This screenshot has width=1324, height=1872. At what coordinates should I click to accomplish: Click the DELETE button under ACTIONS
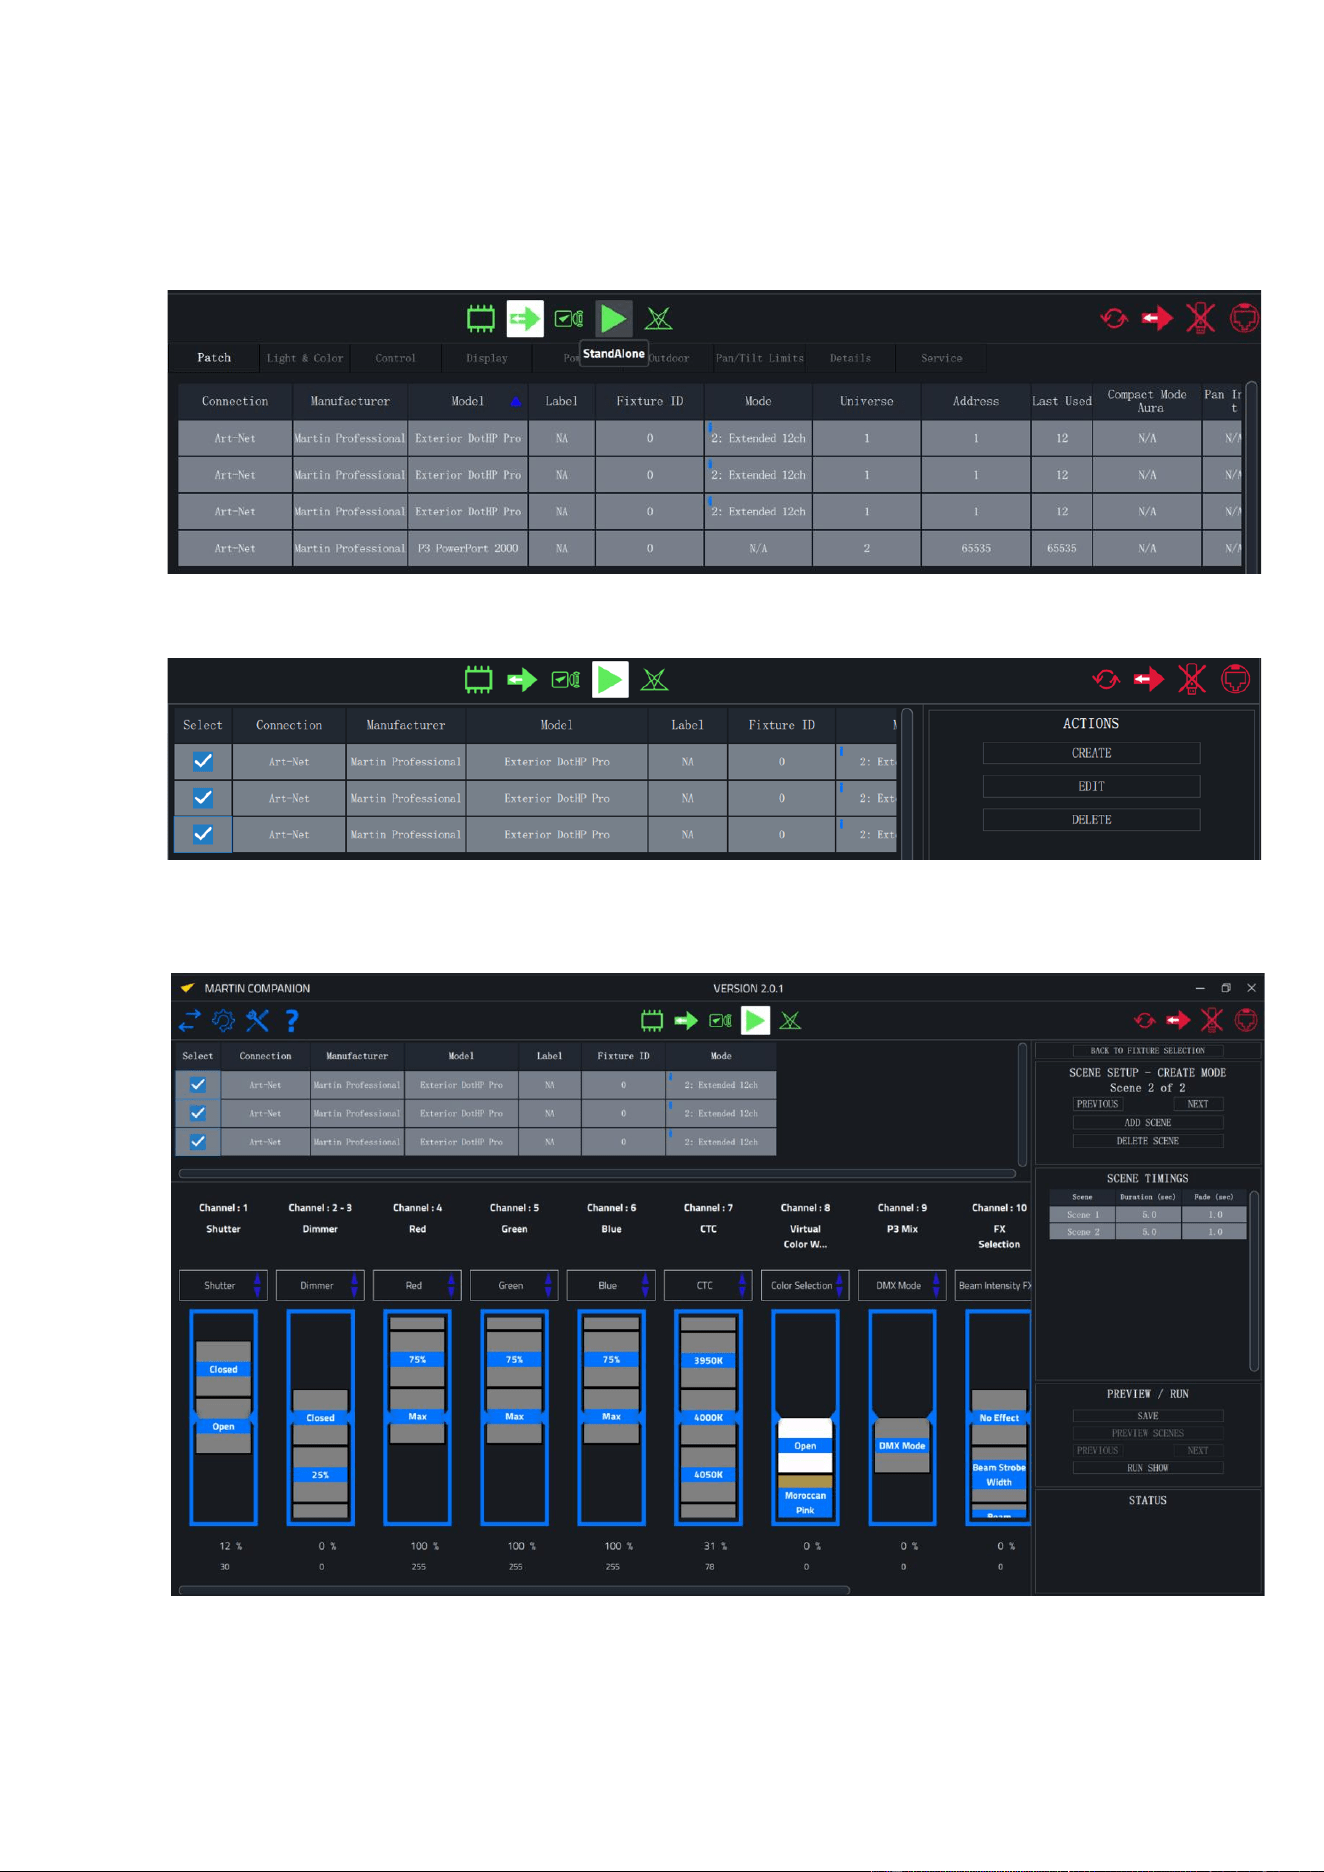point(1091,820)
